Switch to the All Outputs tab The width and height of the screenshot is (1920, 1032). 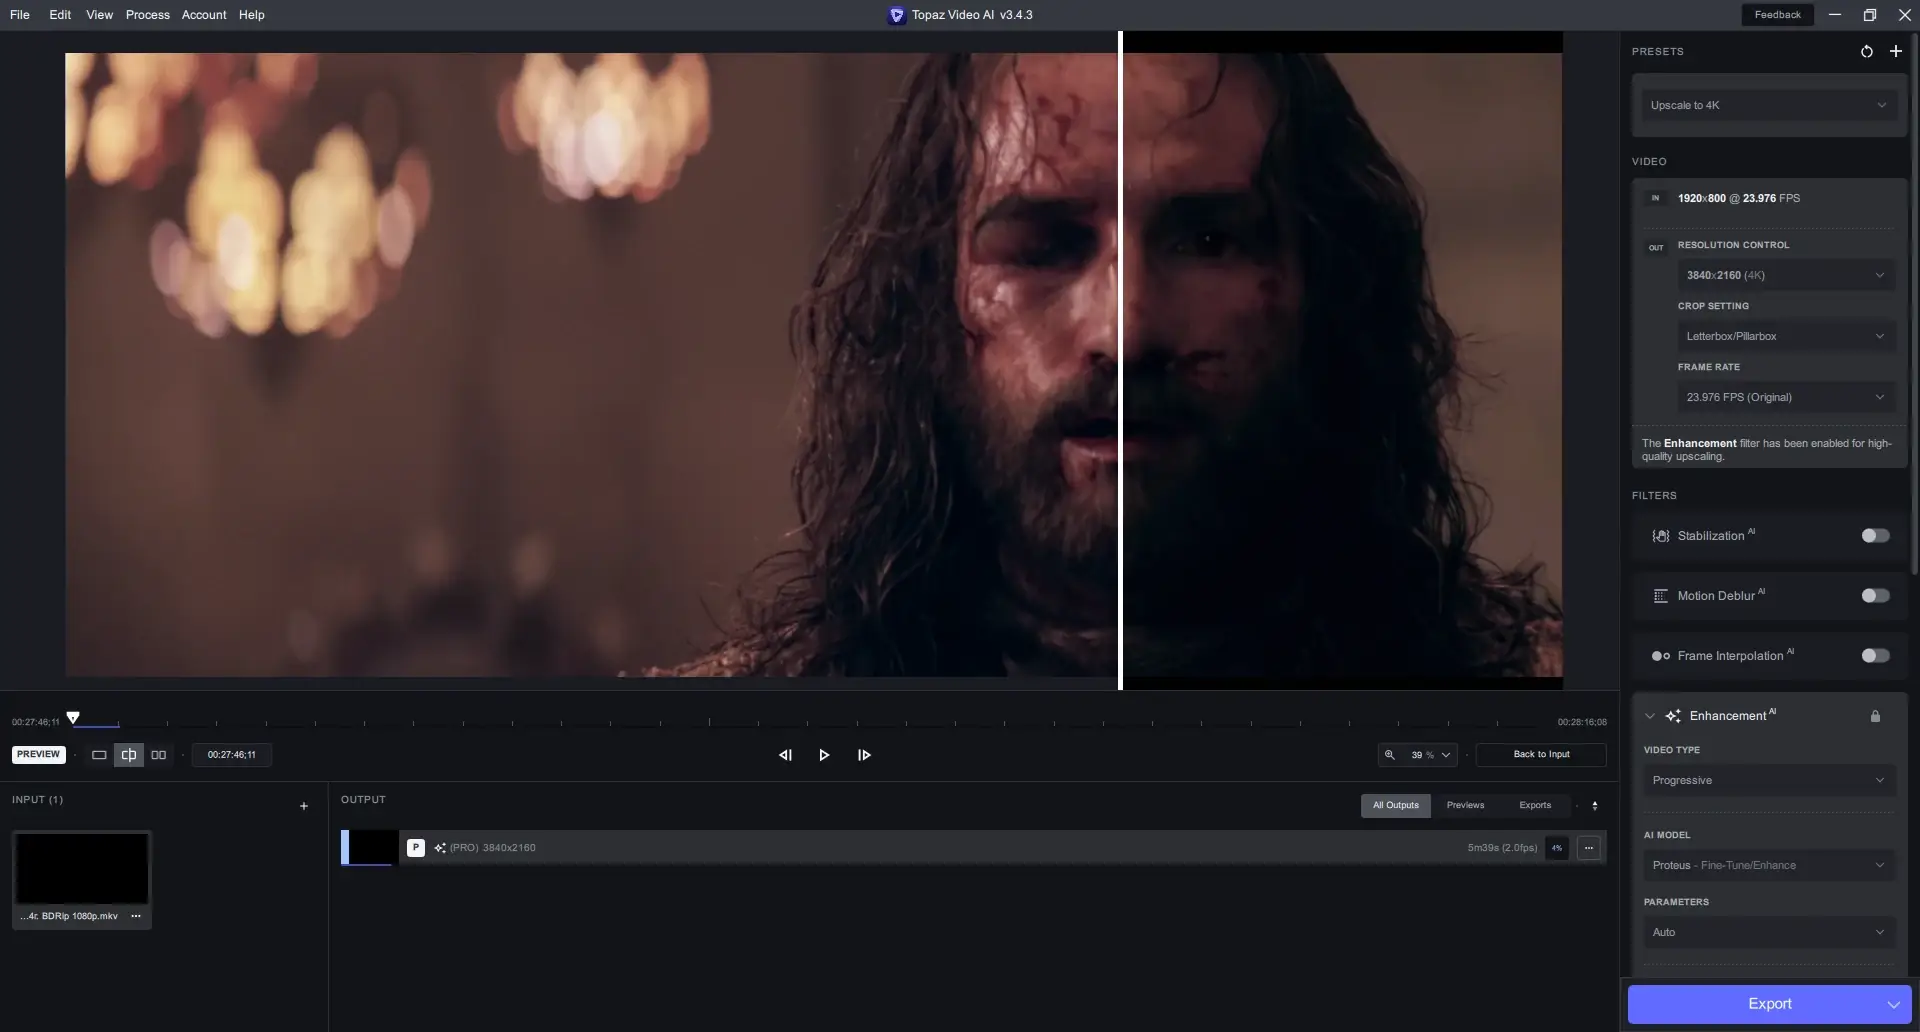(x=1395, y=806)
